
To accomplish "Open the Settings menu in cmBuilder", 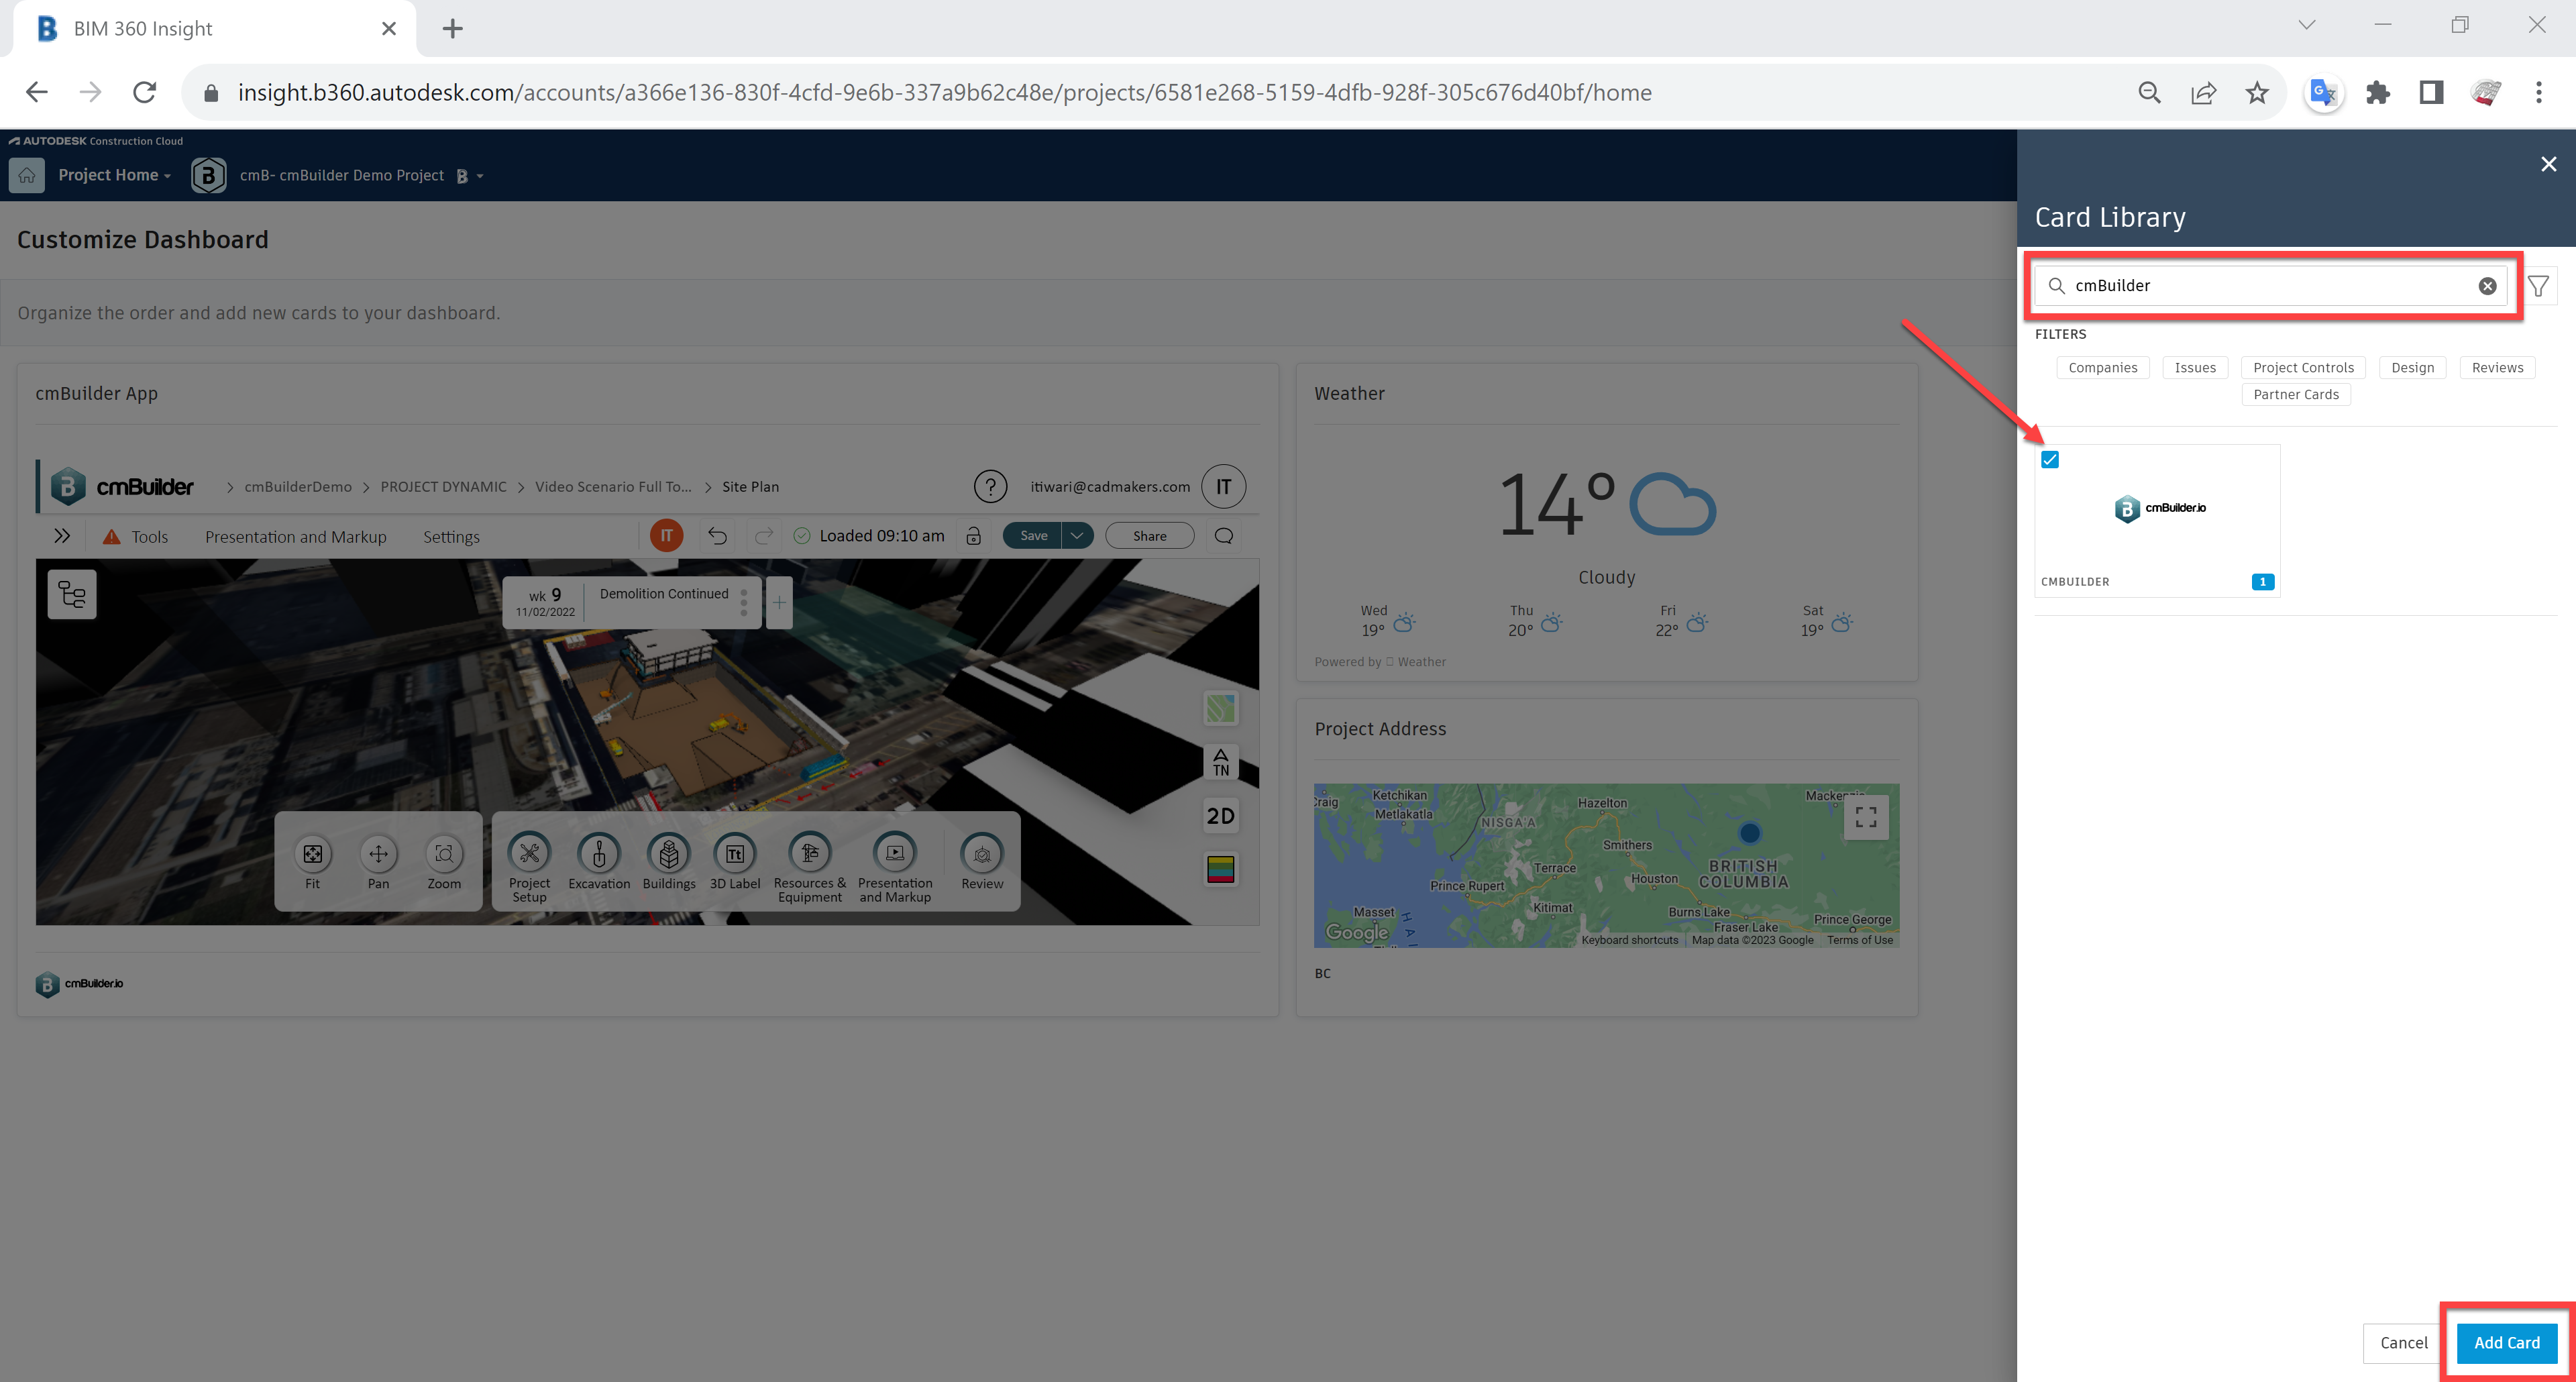I will pyautogui.click(x=451, y=537).
